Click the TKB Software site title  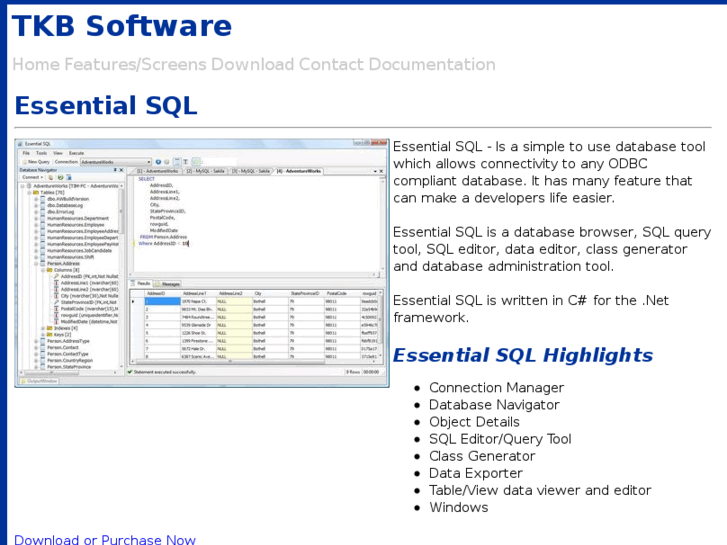point(121,26)
